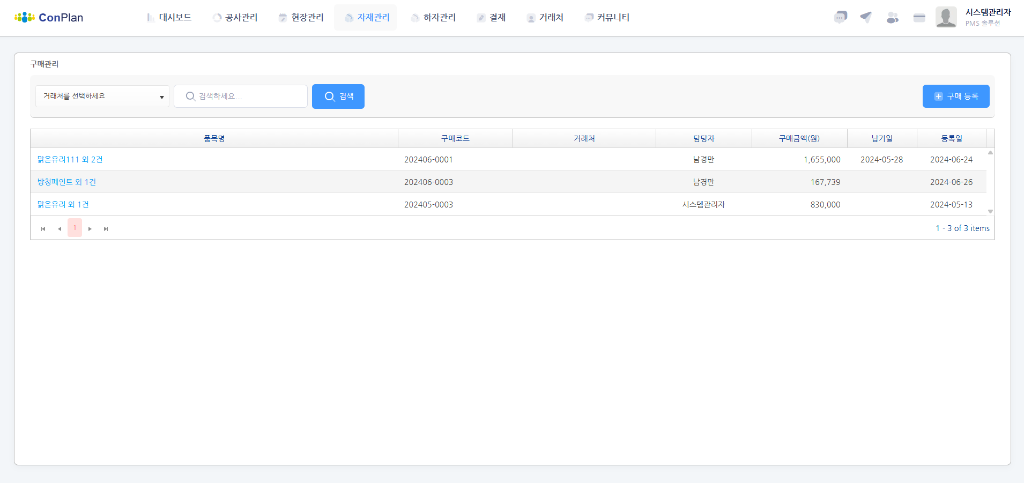Image resolution: width=1024 pixels, height=483 pixels.
Task: Click amount 1,655,000
Action: coord(822,159)
